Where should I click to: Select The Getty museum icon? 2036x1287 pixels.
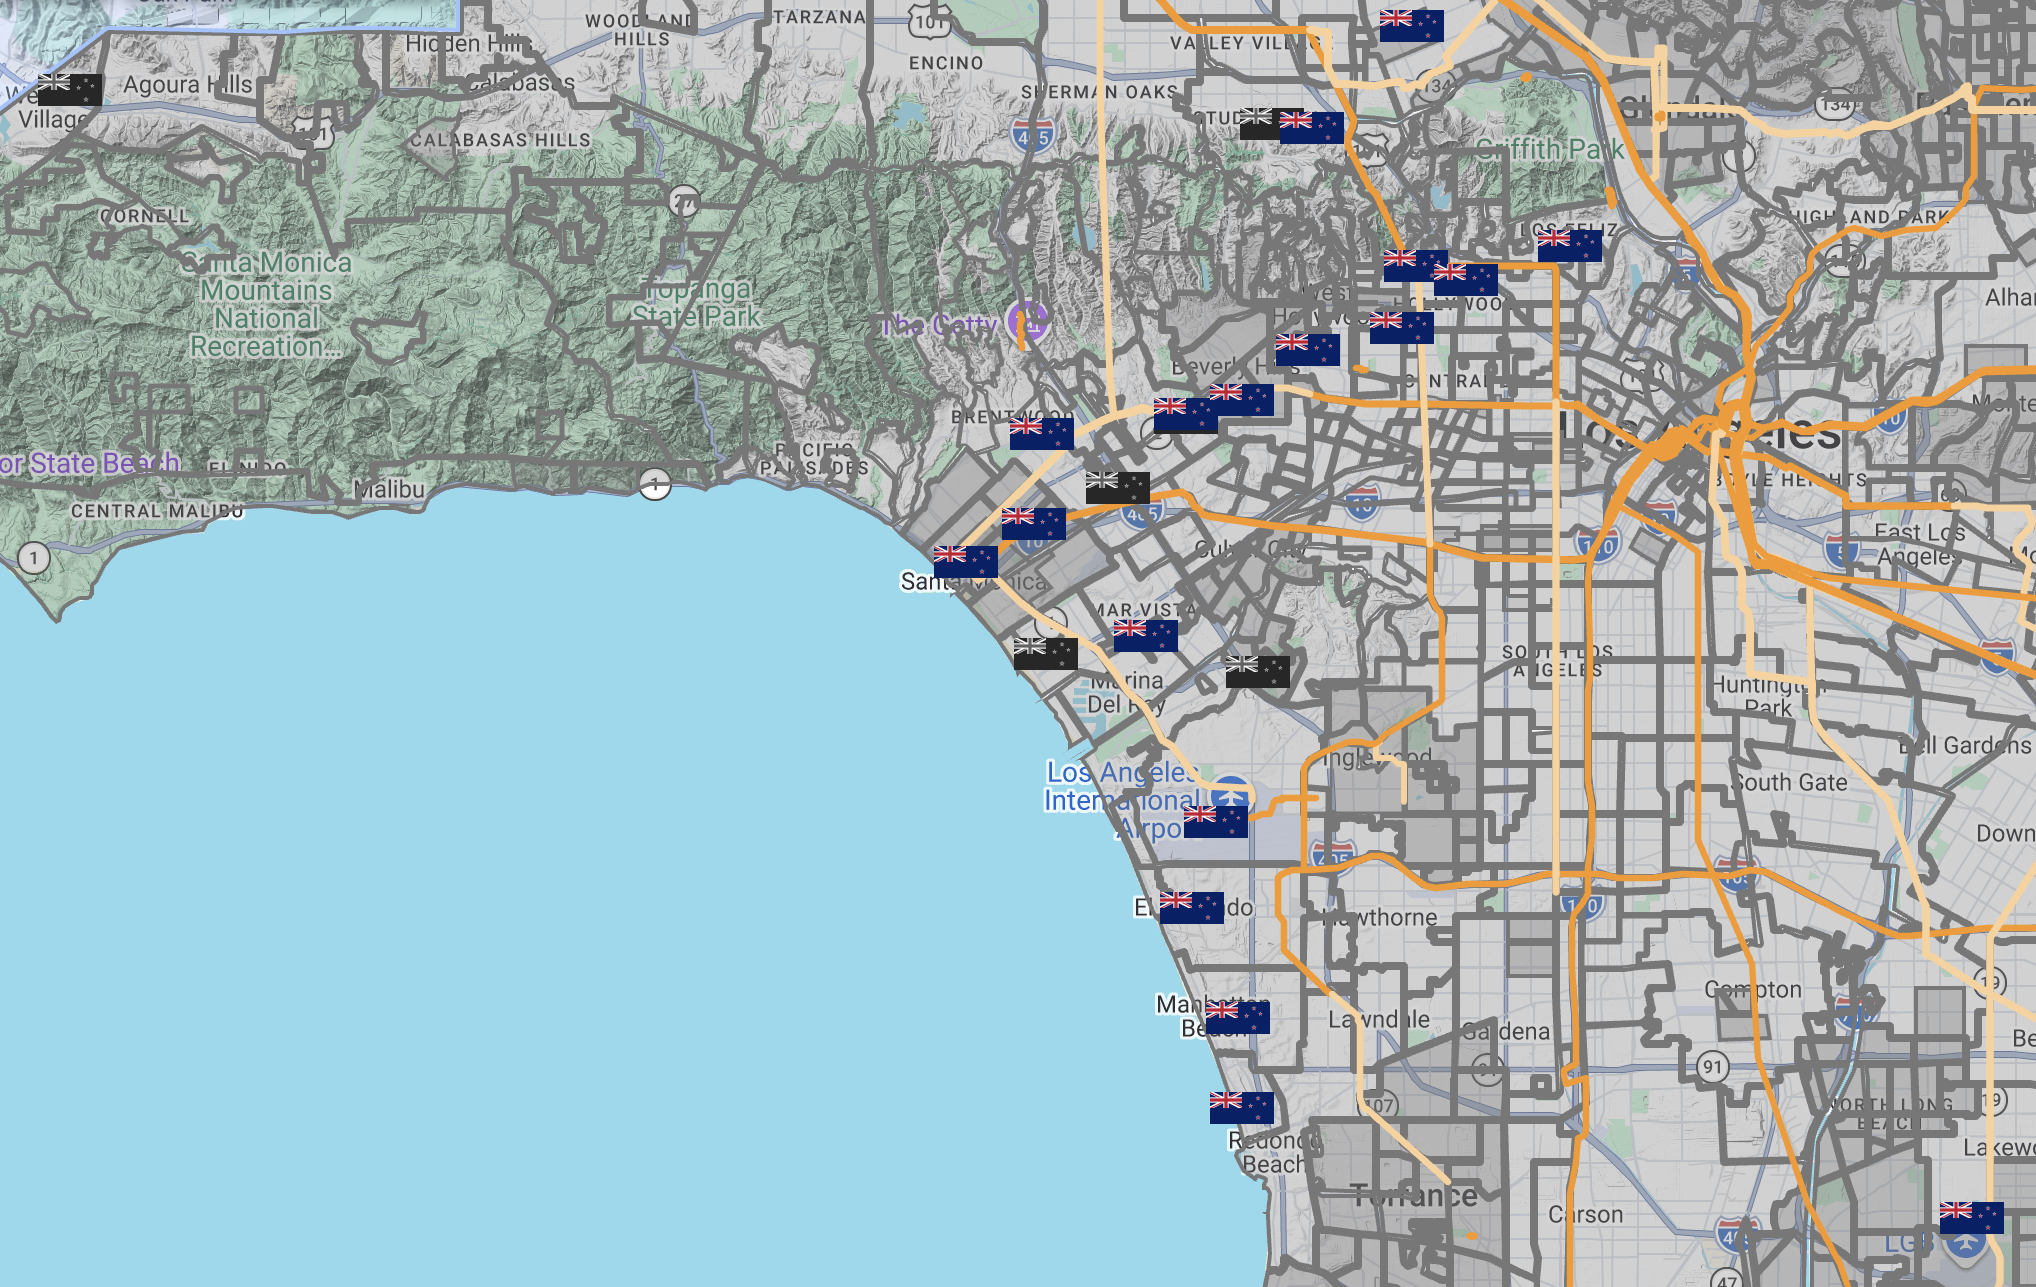click(1028, 322)
